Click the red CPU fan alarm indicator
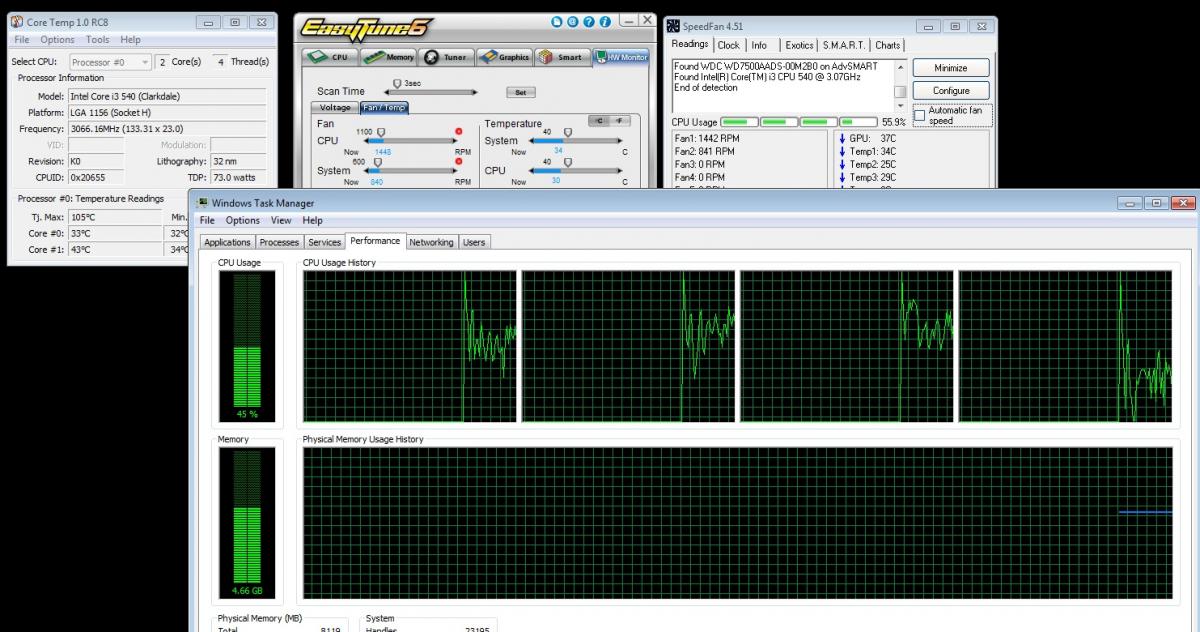 [x=459, y=131]
